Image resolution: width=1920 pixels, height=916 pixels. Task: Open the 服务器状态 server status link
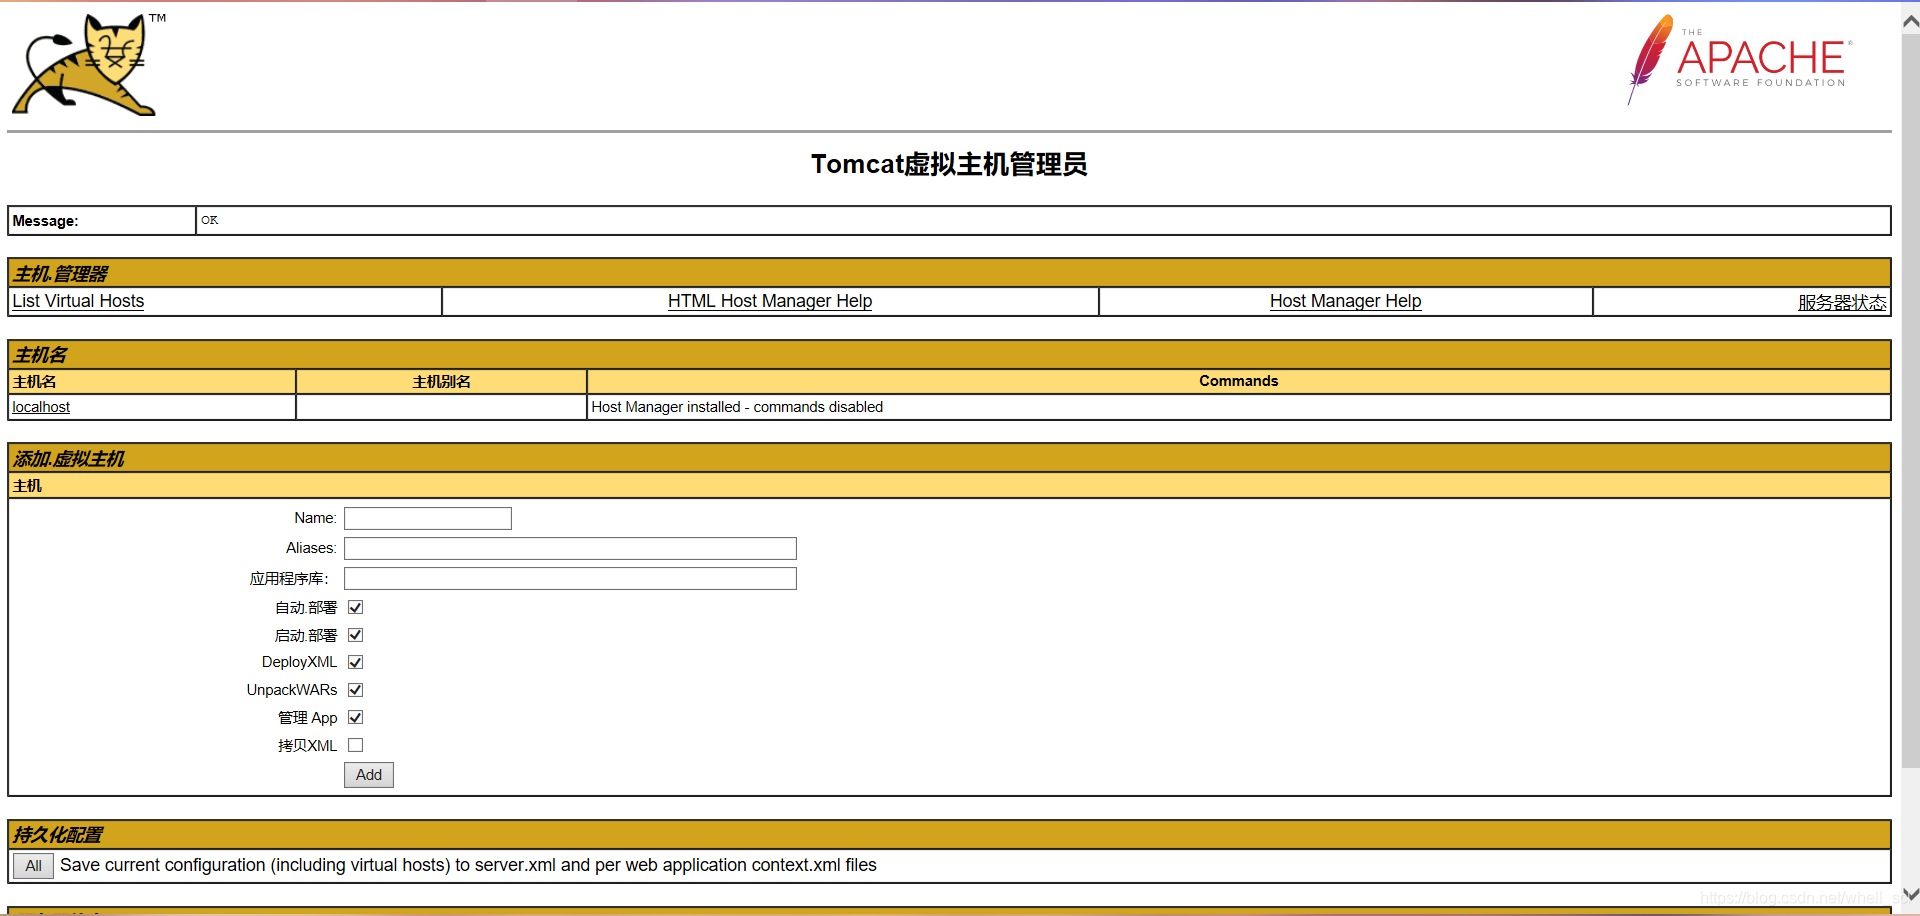(x=1842, y=302)
